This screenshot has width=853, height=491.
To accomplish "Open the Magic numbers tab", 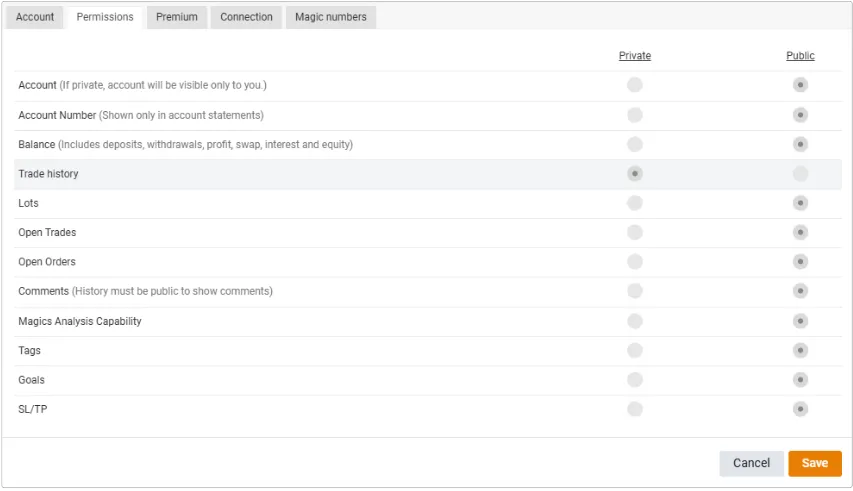I will point(330,17).
